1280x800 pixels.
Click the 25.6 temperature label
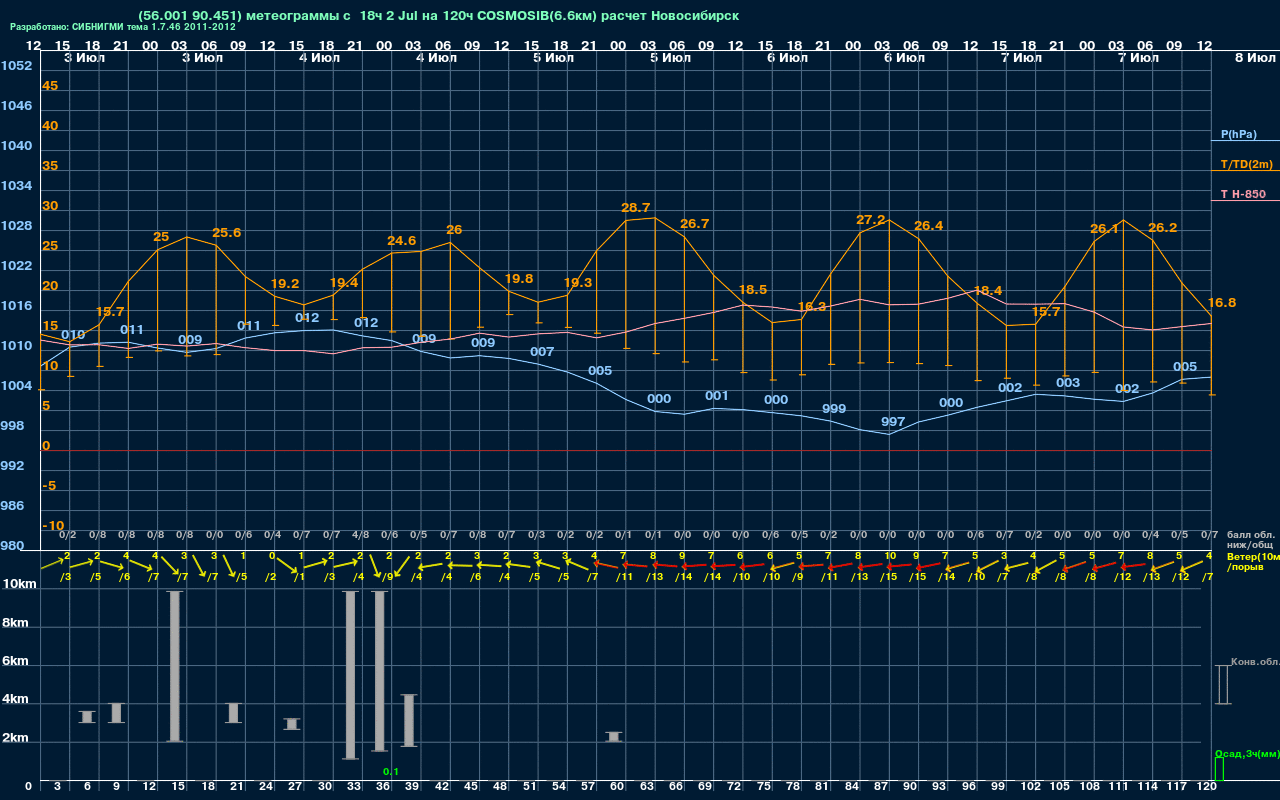click(226, 233)
